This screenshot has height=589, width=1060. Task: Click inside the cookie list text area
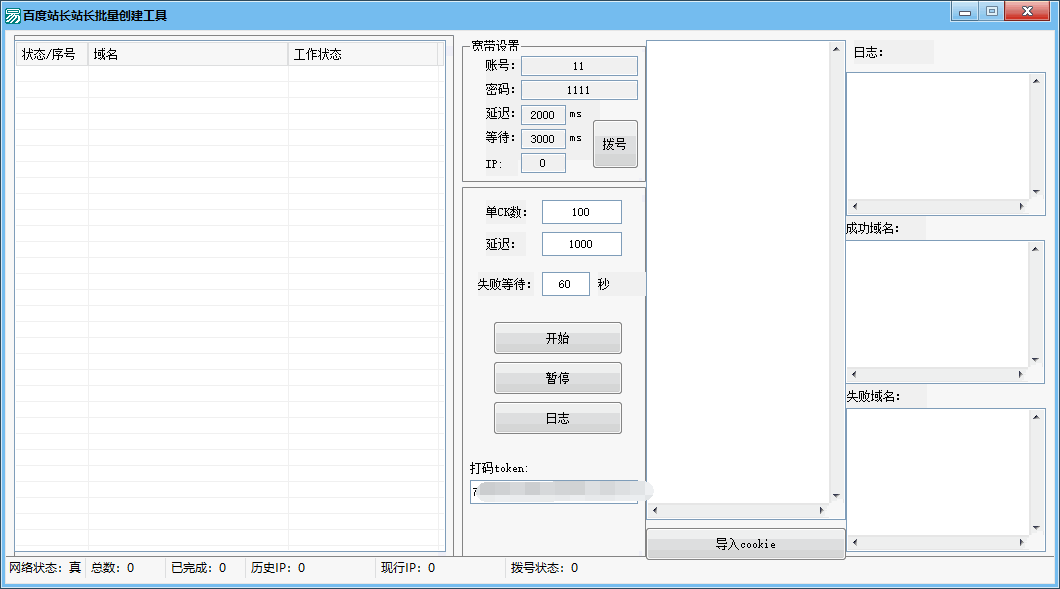point(738,272)
